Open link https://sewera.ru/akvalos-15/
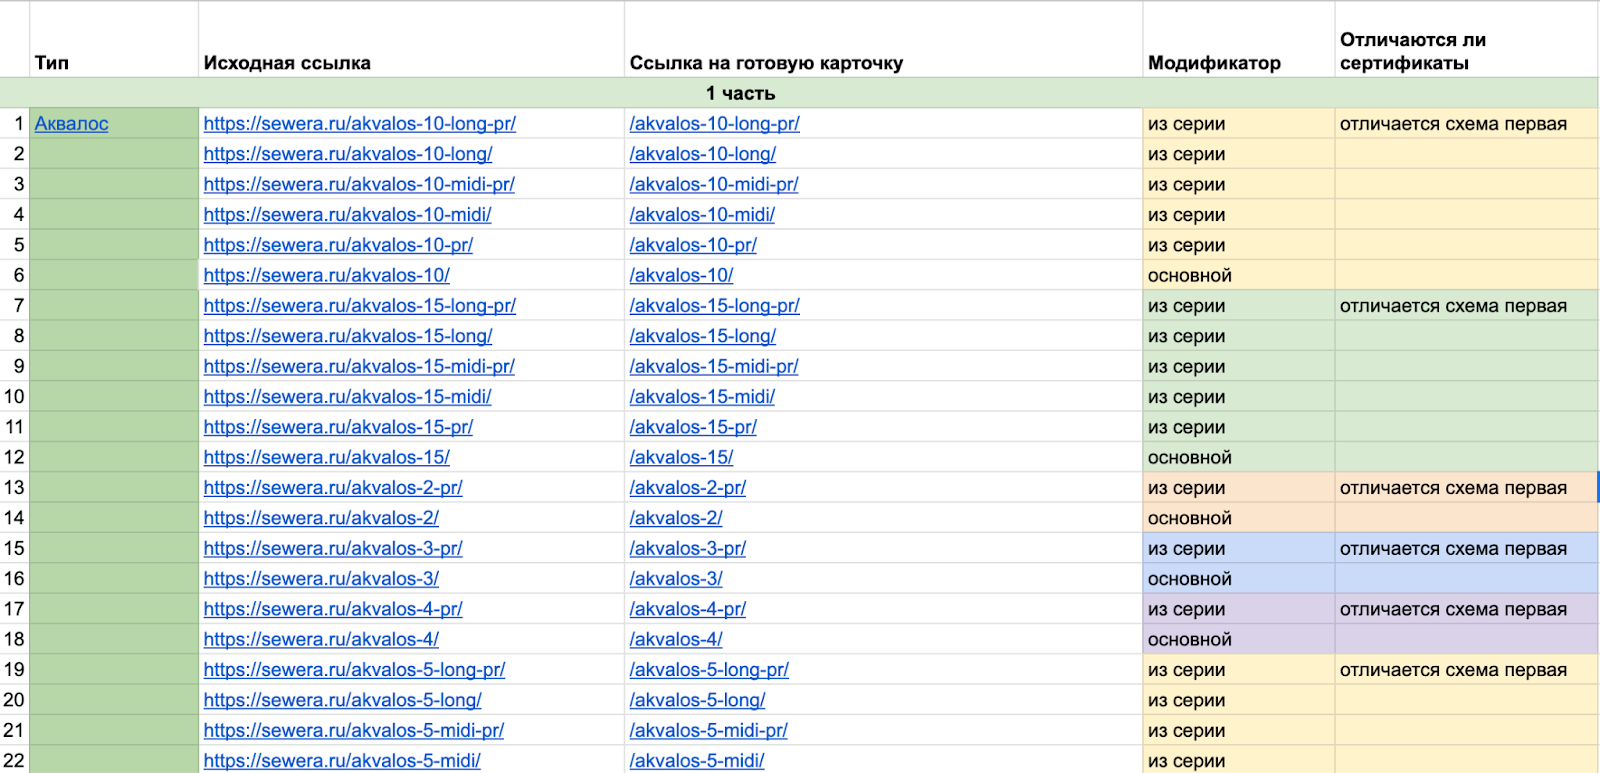 tap(327, 457)
